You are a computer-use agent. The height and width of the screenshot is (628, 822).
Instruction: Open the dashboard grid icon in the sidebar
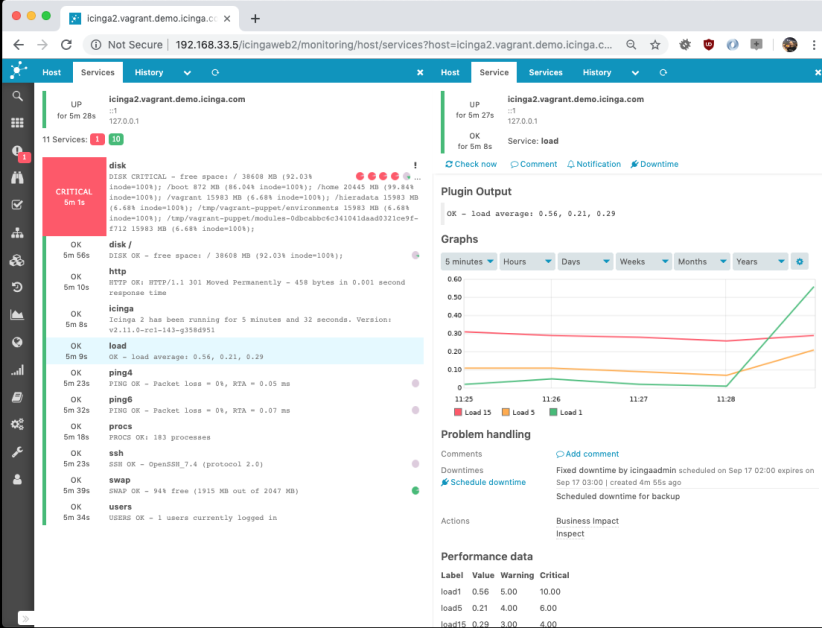[17, 123]
